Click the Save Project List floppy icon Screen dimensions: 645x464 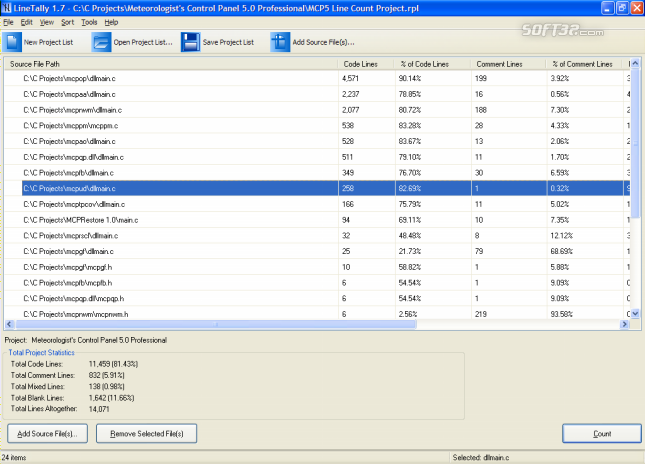click(x=190, y=42)
